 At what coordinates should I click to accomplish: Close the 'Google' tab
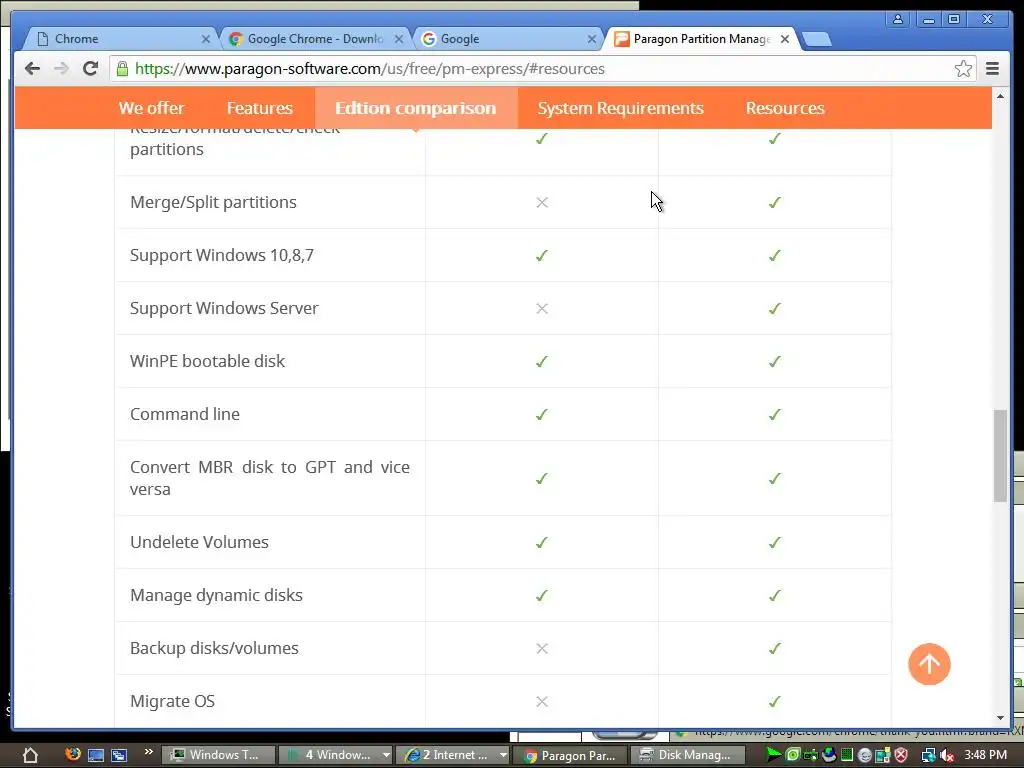point(592,39)
